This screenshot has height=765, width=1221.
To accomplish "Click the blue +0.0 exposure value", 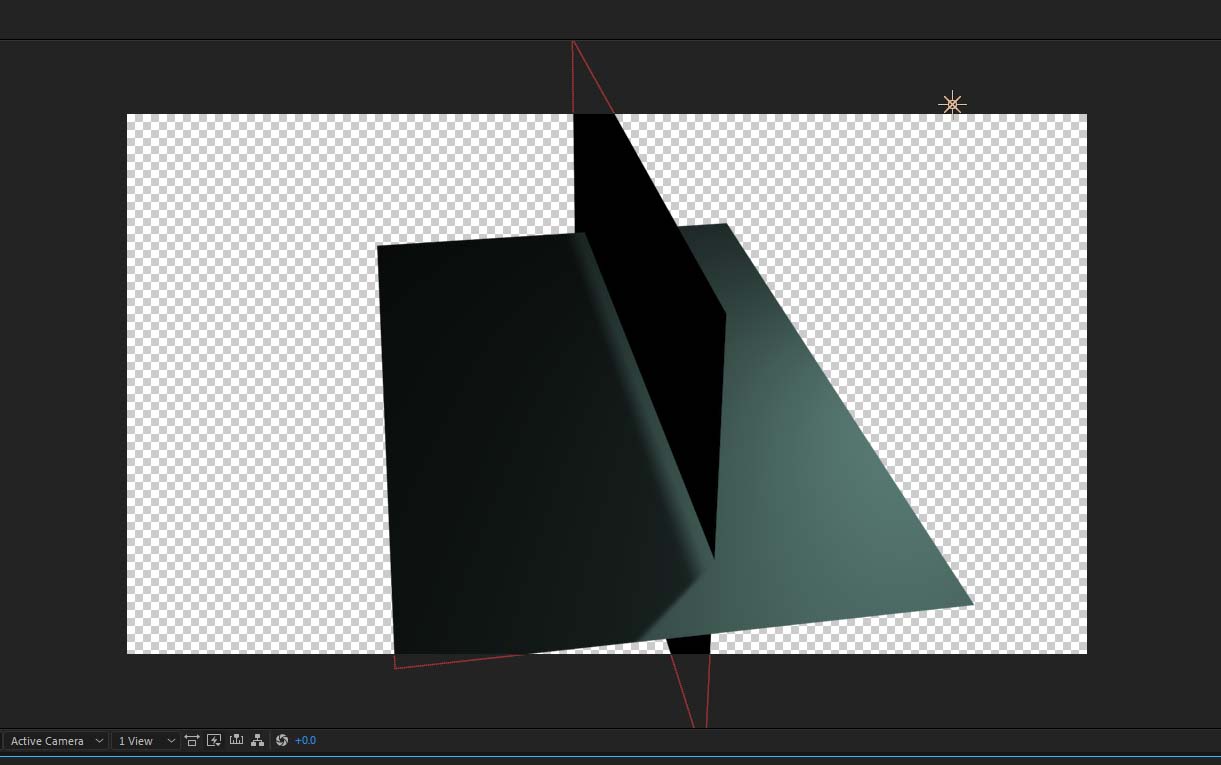I will tap(305, 740).
